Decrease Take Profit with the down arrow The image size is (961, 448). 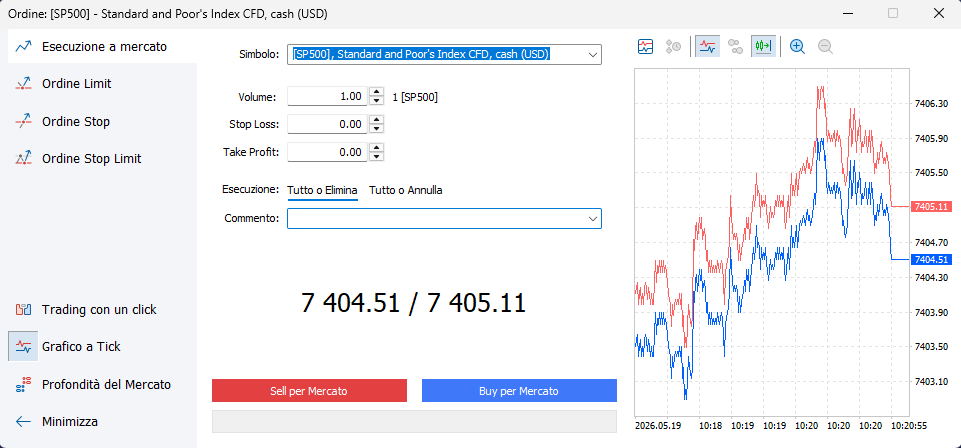[x=377, y=156]
